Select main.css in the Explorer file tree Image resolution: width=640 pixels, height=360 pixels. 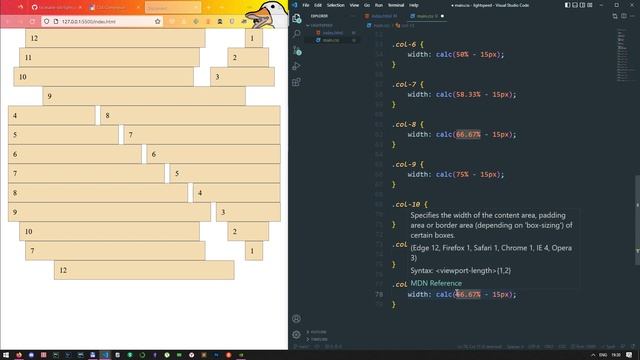point(331,40)
